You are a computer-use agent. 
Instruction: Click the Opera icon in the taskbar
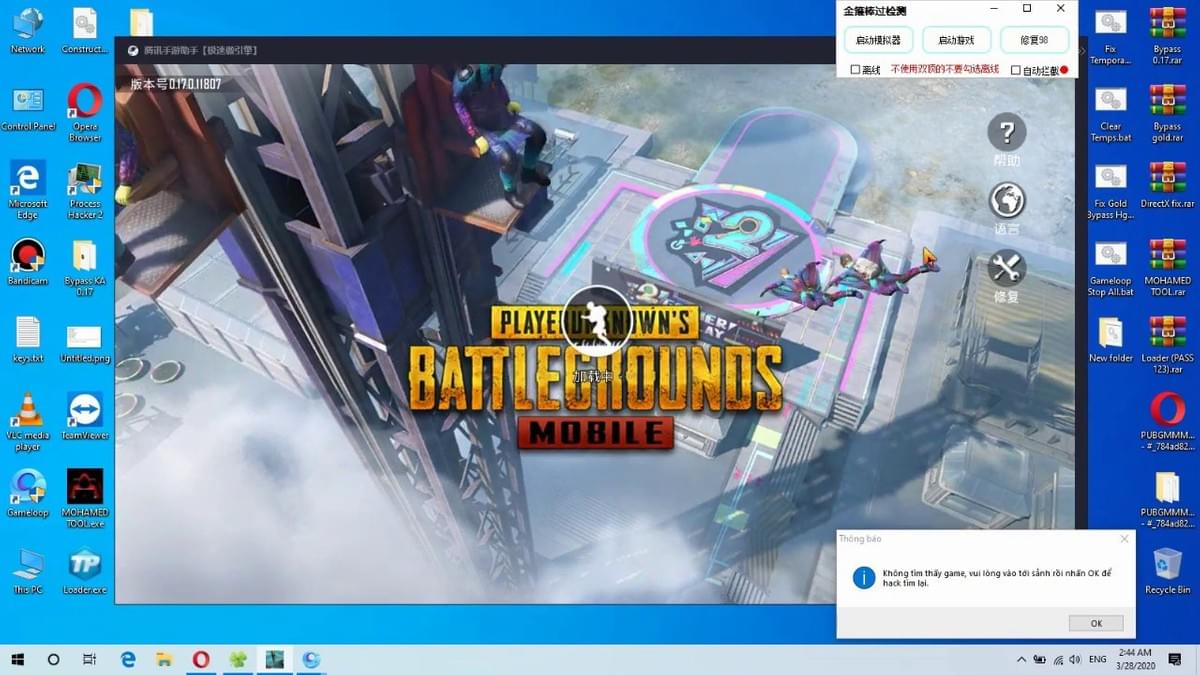point(201,659)
